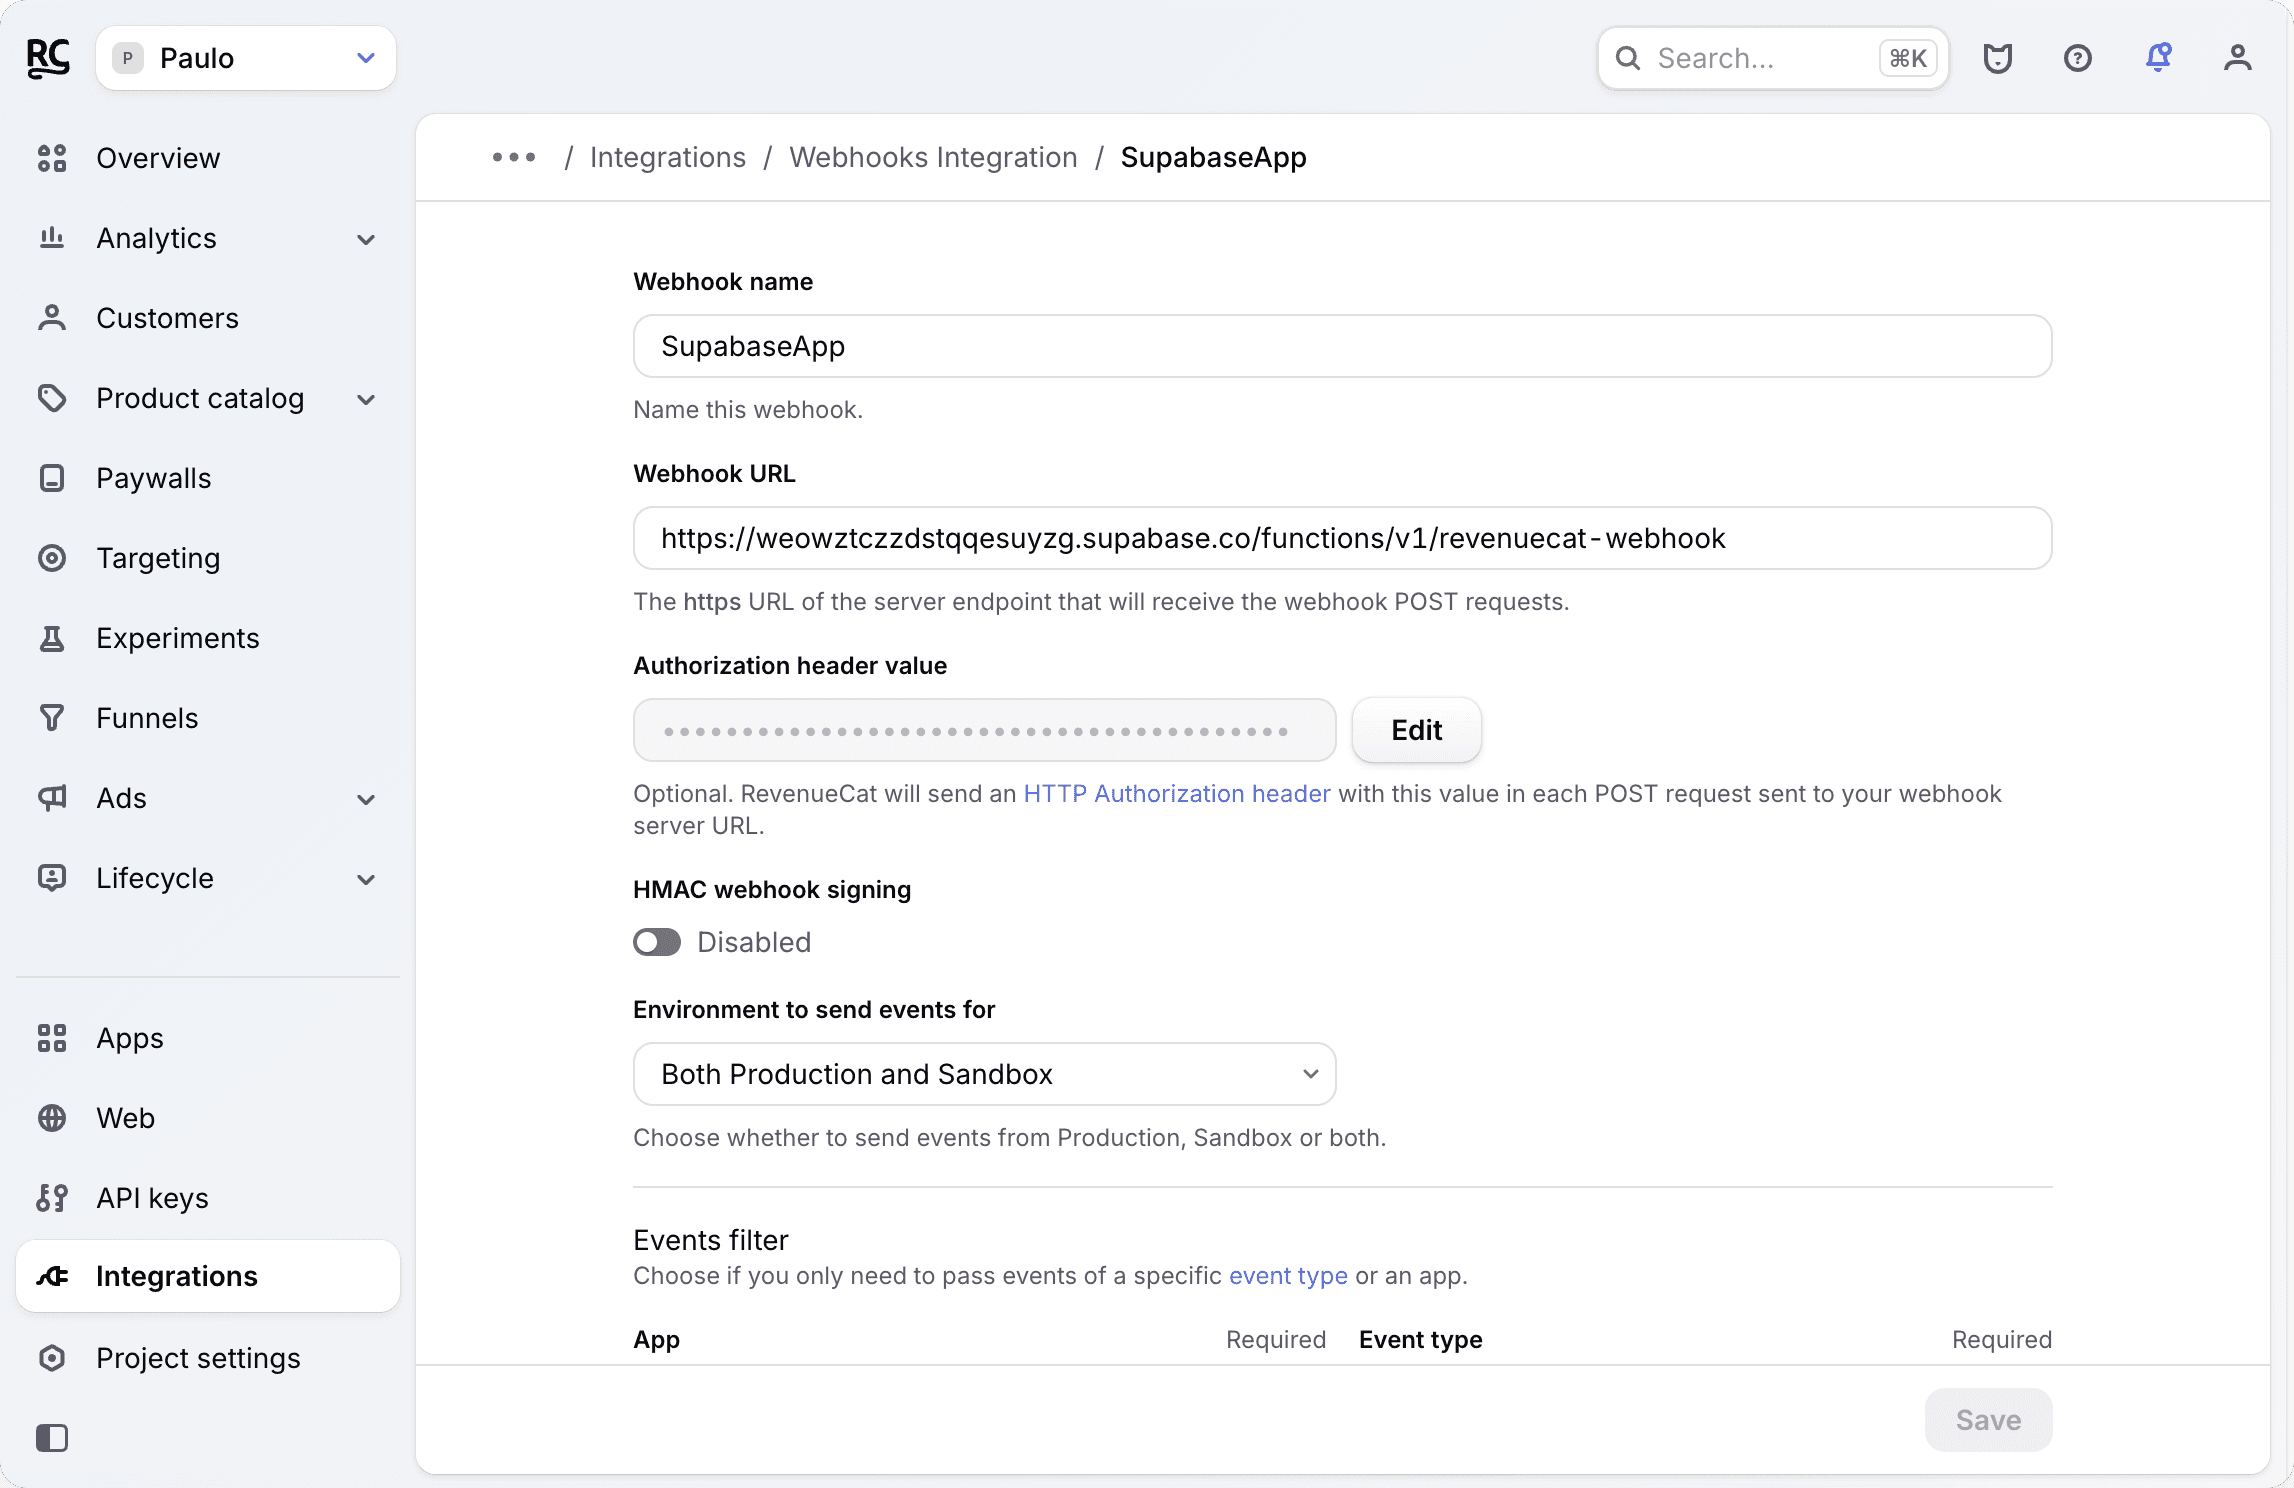
Task: Click the masked Authorization header field
Action: 985,730
